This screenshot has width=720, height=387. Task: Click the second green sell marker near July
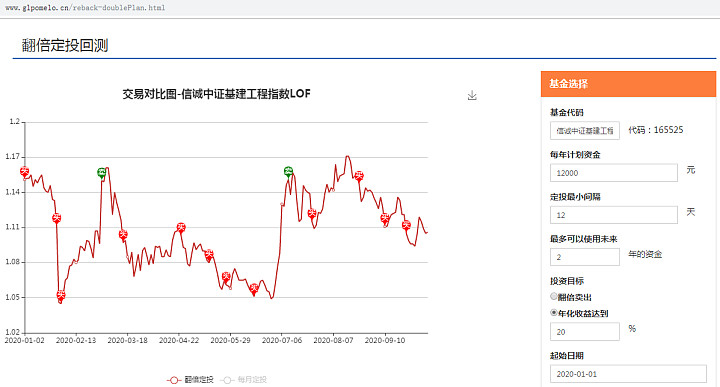288,172
